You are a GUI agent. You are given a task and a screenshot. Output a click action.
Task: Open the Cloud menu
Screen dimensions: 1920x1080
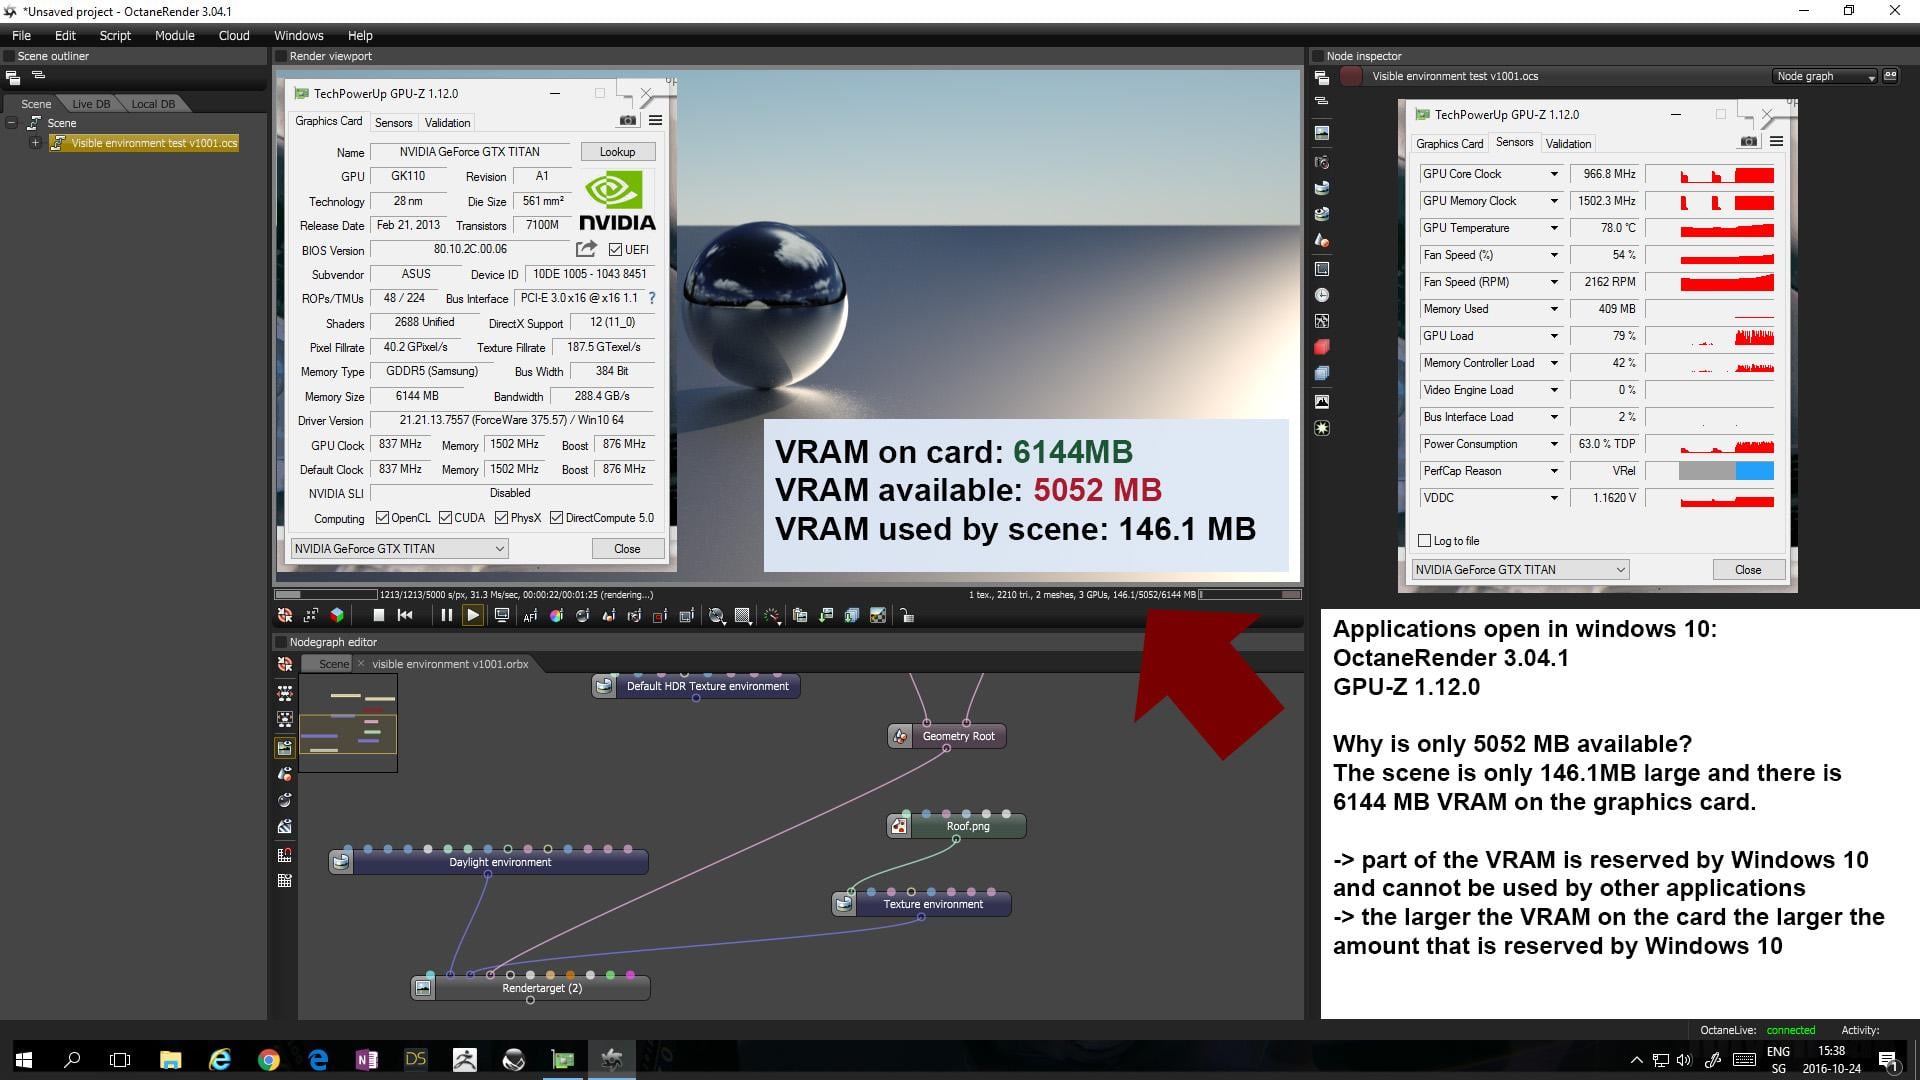tap(234, 35)
